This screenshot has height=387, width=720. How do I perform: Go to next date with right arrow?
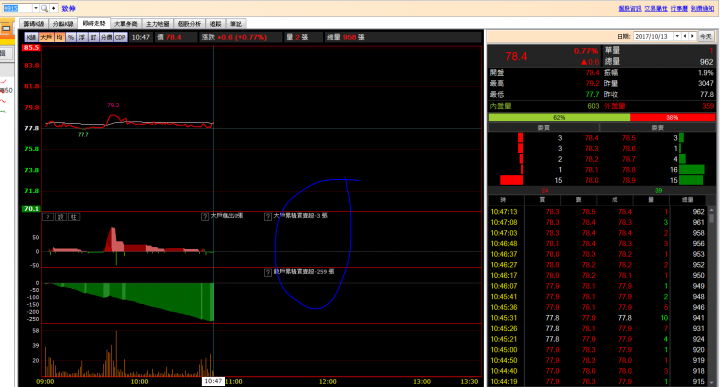692,36
